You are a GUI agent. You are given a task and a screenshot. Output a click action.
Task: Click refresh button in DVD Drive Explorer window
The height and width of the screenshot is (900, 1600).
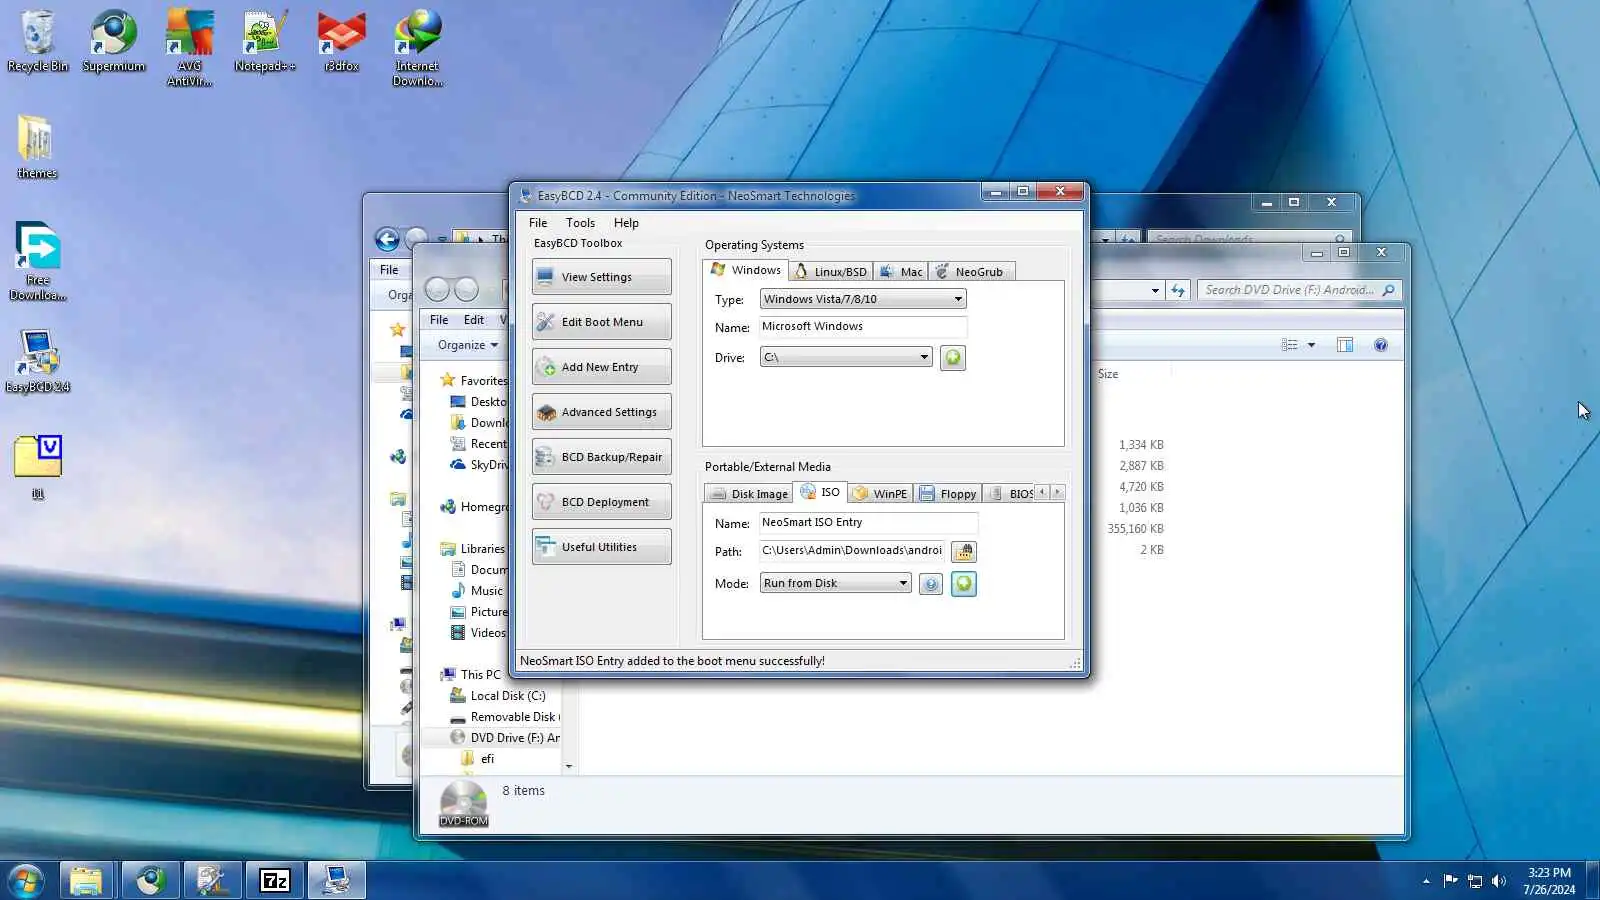tap(1178, 290)
